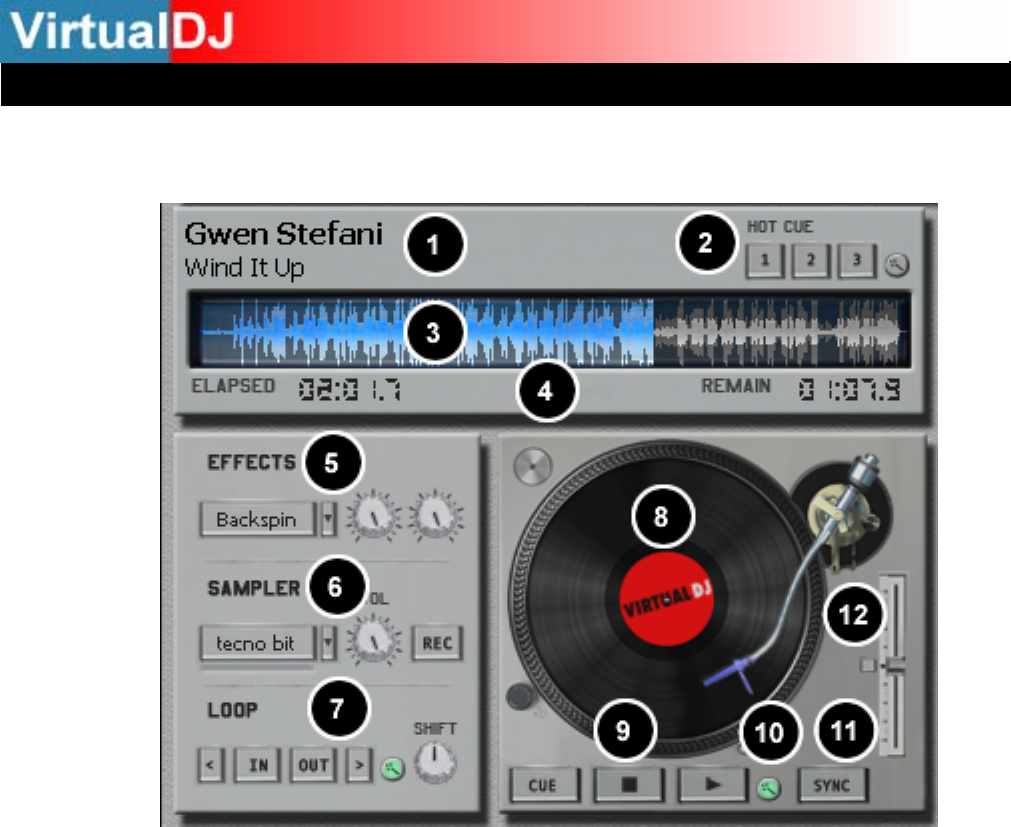Click the round silver knob at the turntable top-left

point(533,466)
